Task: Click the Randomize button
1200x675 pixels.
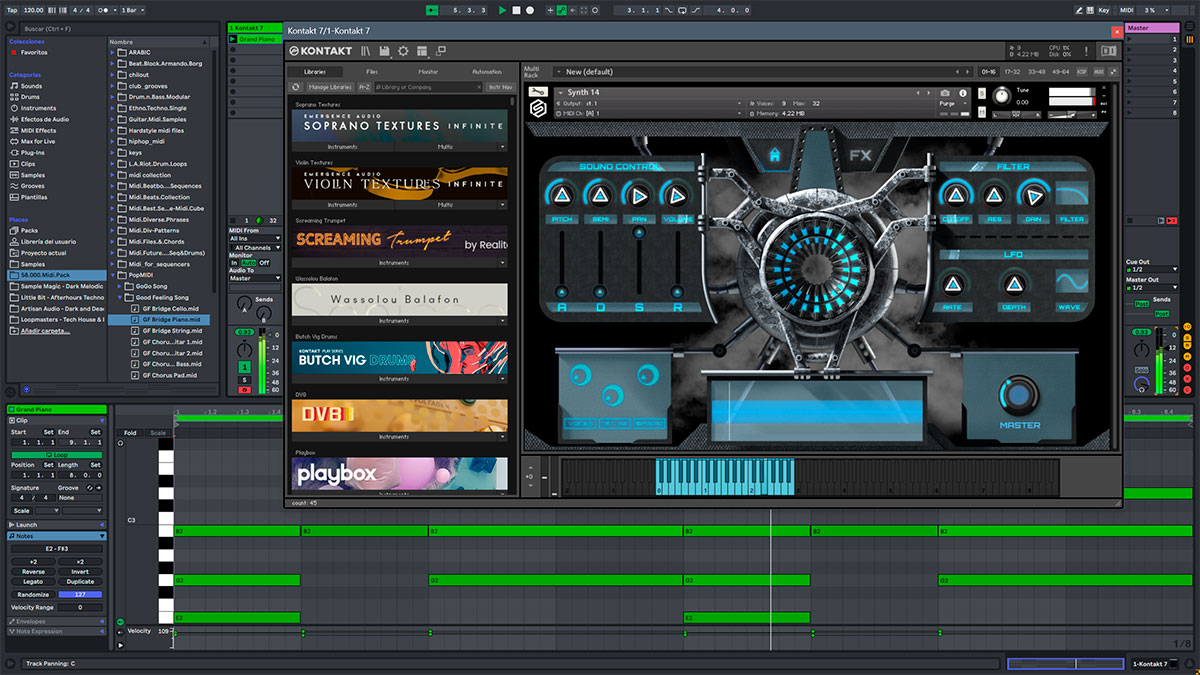Action: (x=33, y=594)
